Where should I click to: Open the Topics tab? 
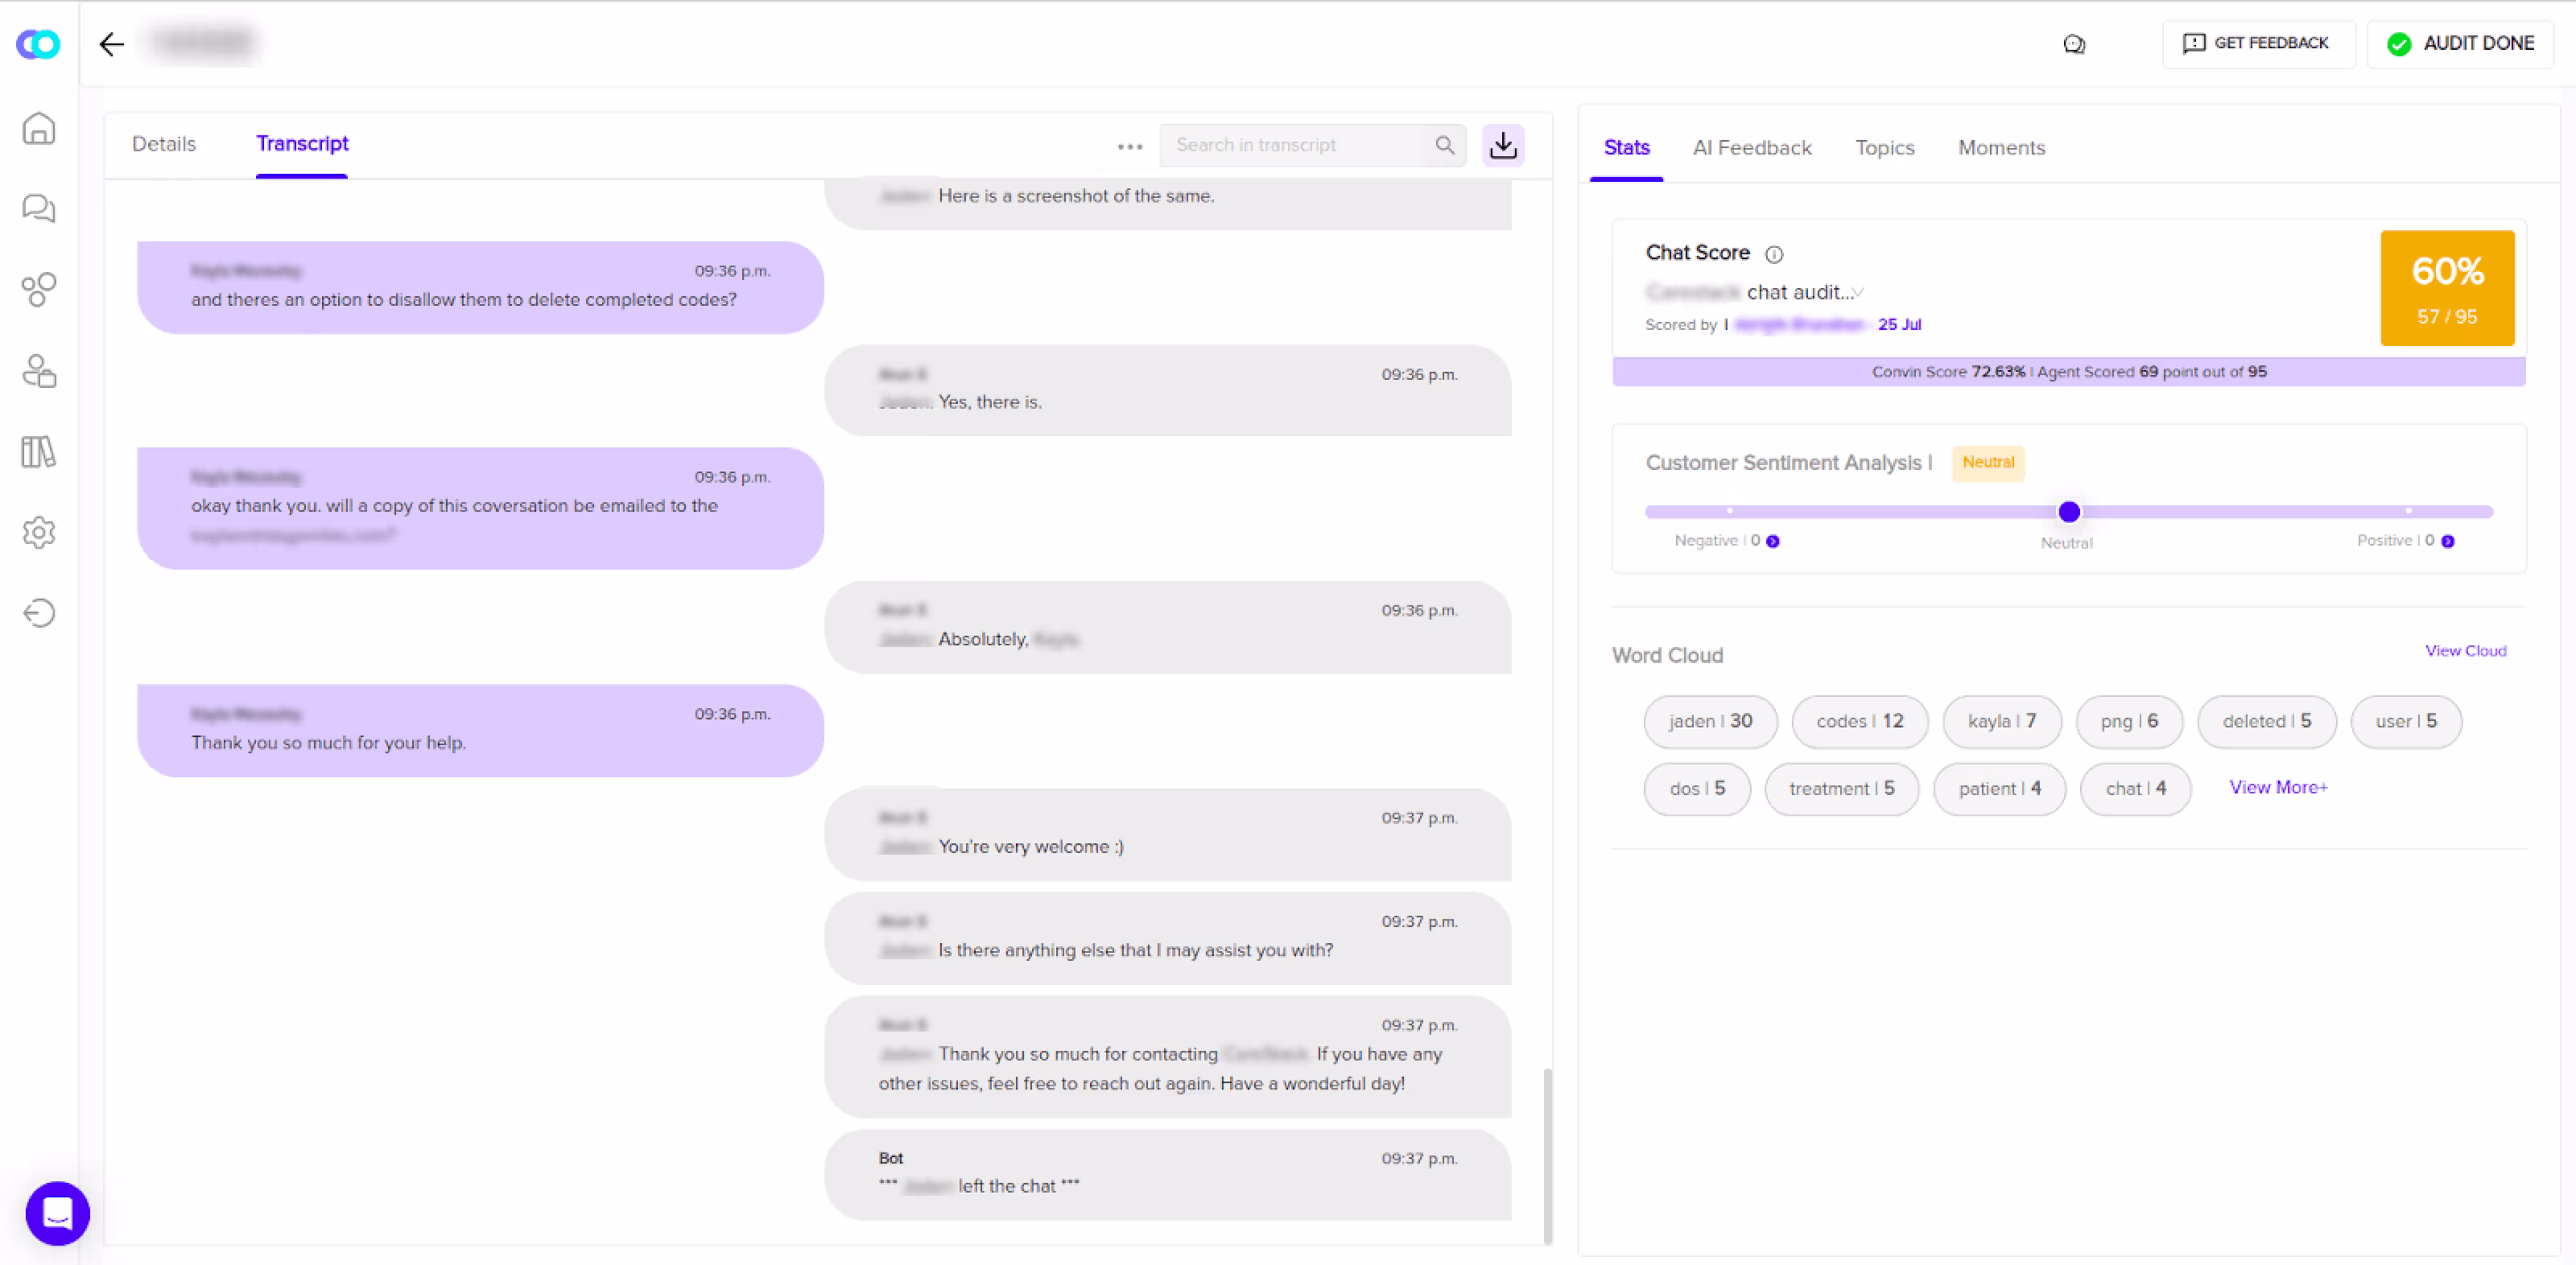tap(1885, 148)
